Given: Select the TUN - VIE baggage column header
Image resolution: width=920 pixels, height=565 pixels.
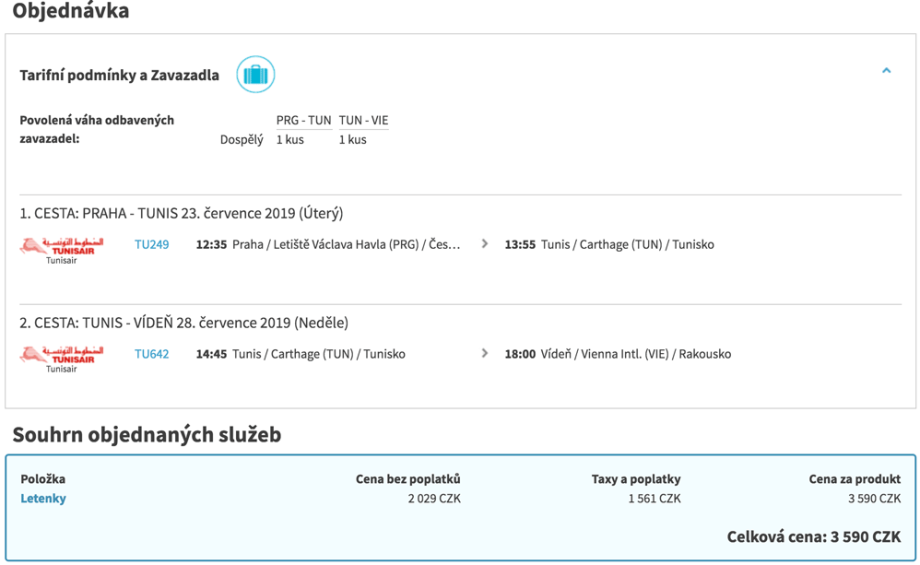Looking at the screenshot, I should pos(364,121).
